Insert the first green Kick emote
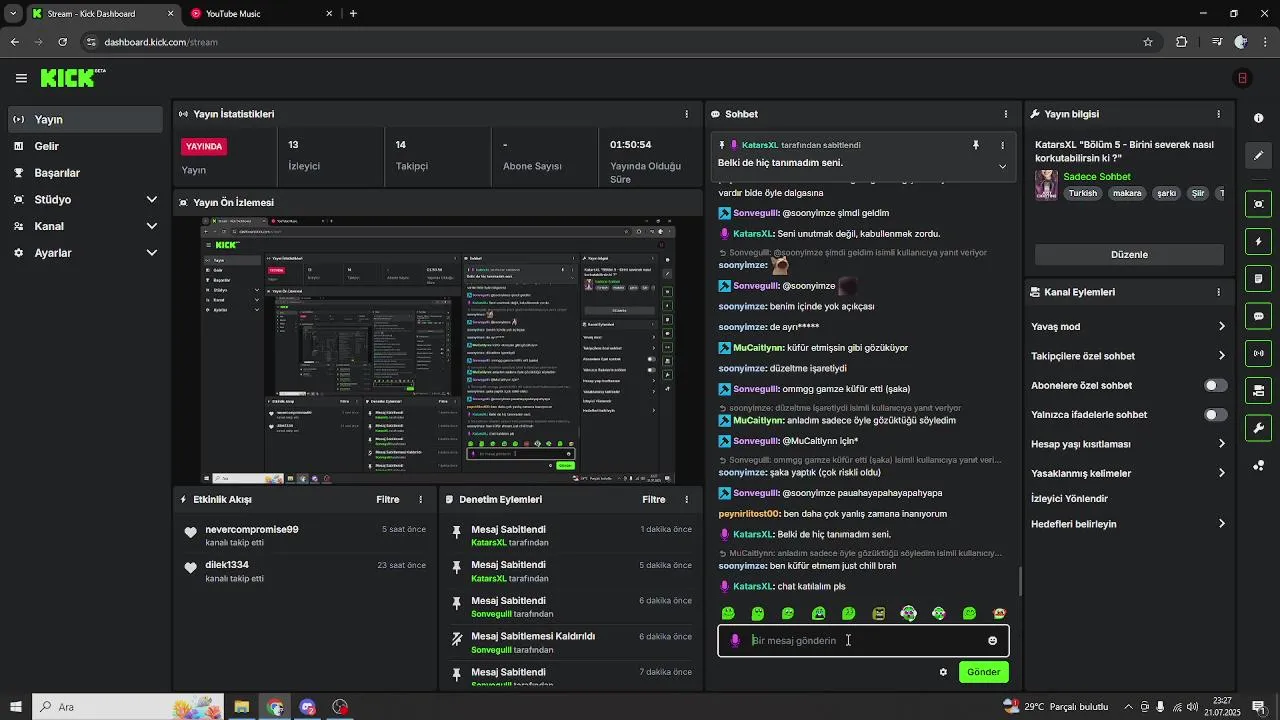This screenshot has height=720, width=1280. (x=728, y=613)
